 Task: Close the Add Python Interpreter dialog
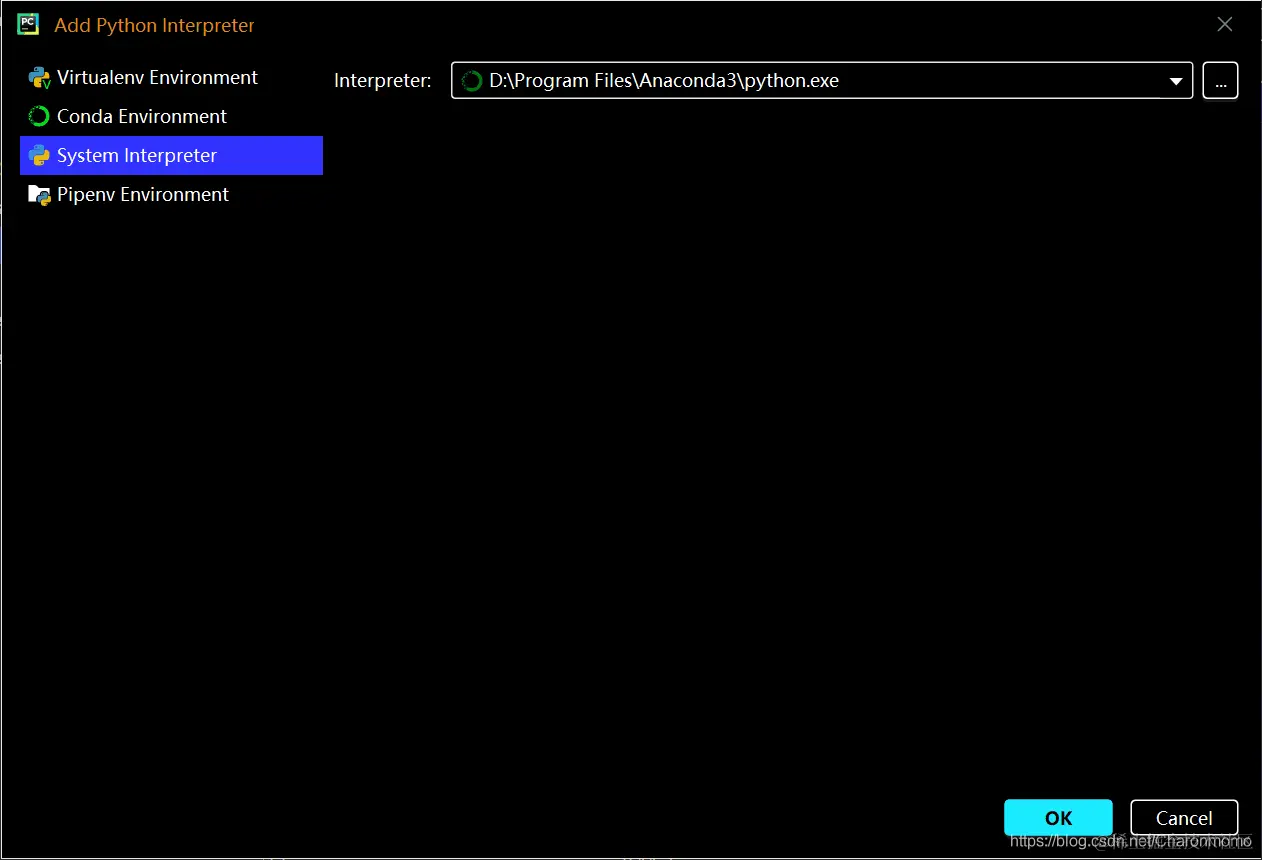[1224, 24]
